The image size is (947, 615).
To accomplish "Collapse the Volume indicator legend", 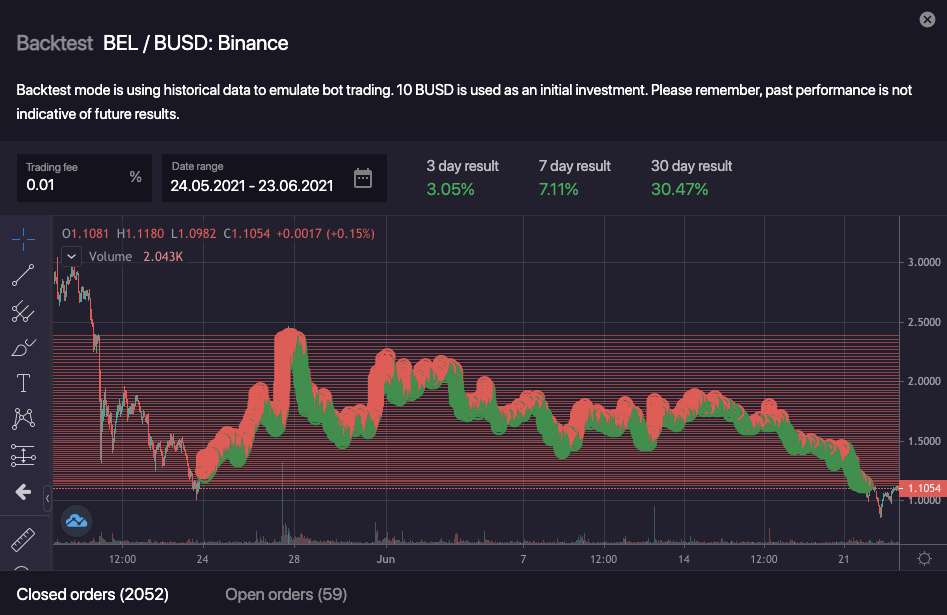I will (72, 256).
